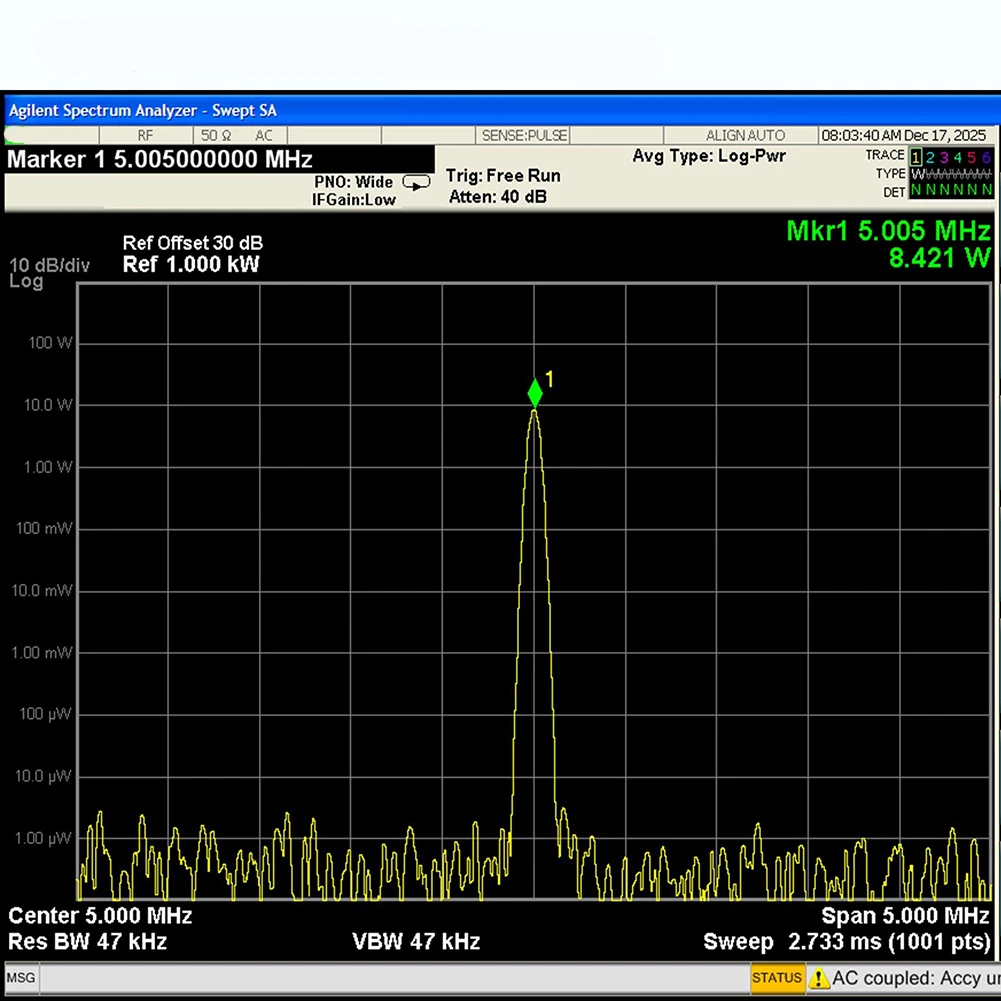Click the N detector letter under trace 1
Screen dimensions: 1001x1001
click(916, 190)
